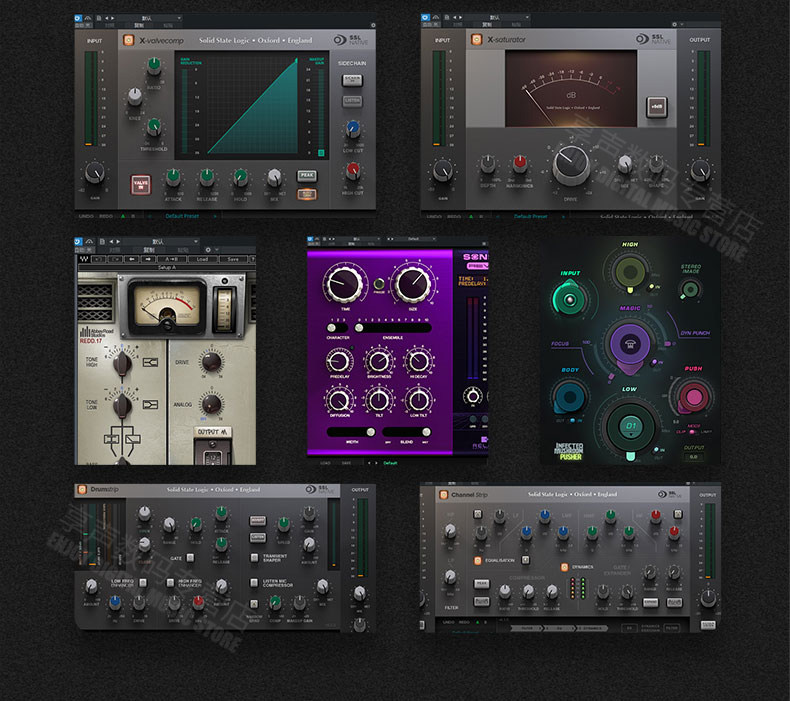The height and width of the screenshot is (701, 790).
Task: Click the MAGIC center knob in Pusher
Action: coord(629,345)
